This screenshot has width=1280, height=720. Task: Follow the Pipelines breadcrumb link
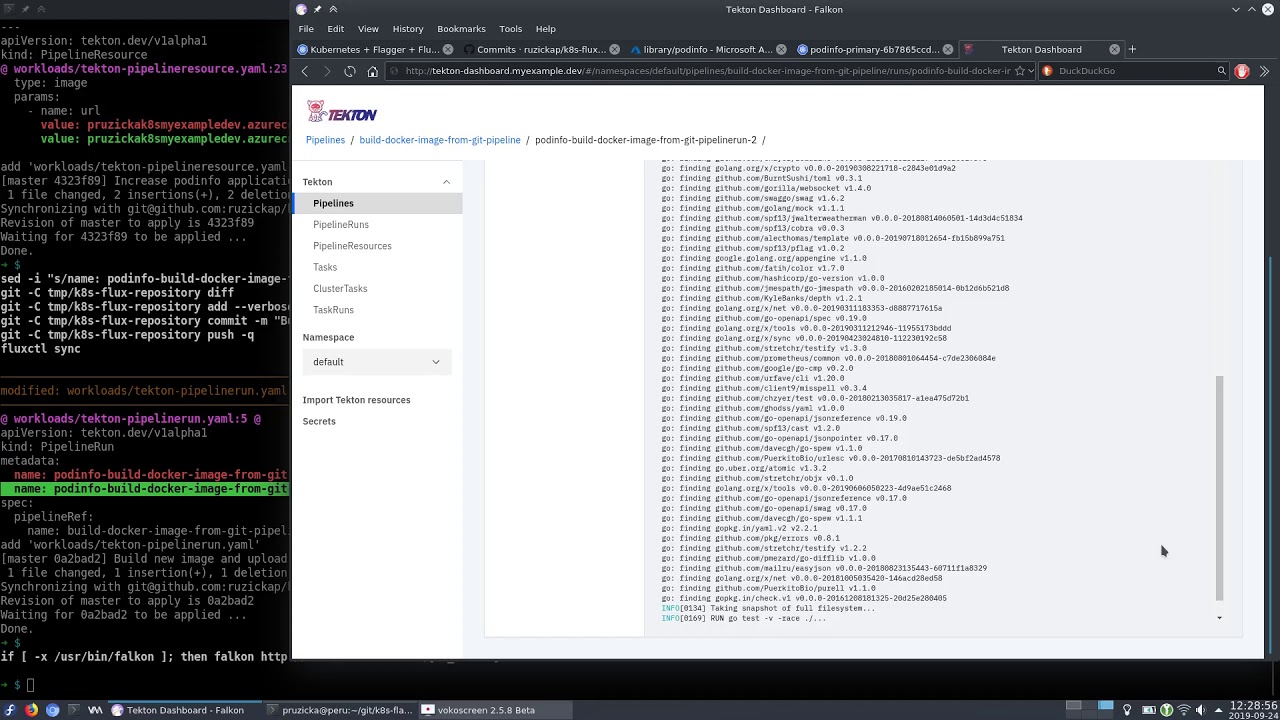tap(325, 140)
